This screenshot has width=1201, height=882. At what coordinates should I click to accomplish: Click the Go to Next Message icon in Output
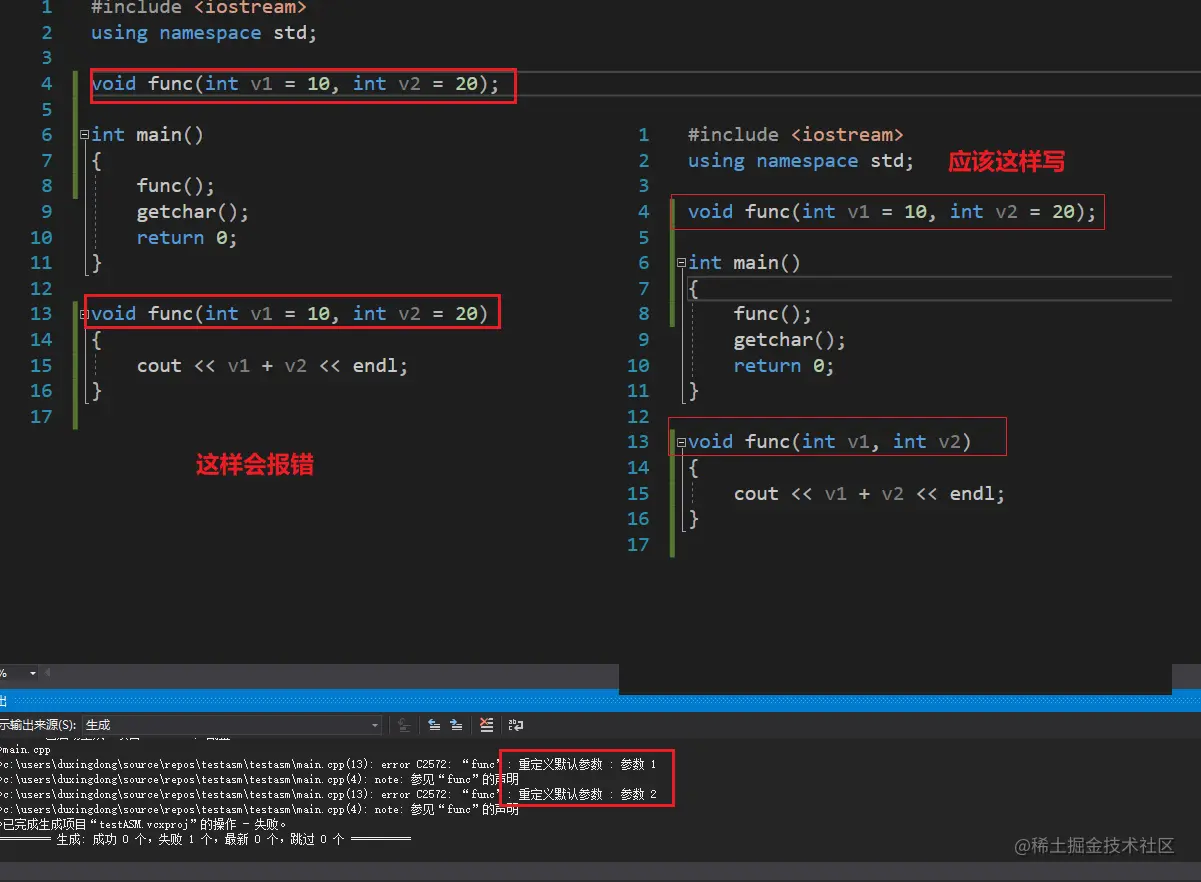tap(456, 725)
